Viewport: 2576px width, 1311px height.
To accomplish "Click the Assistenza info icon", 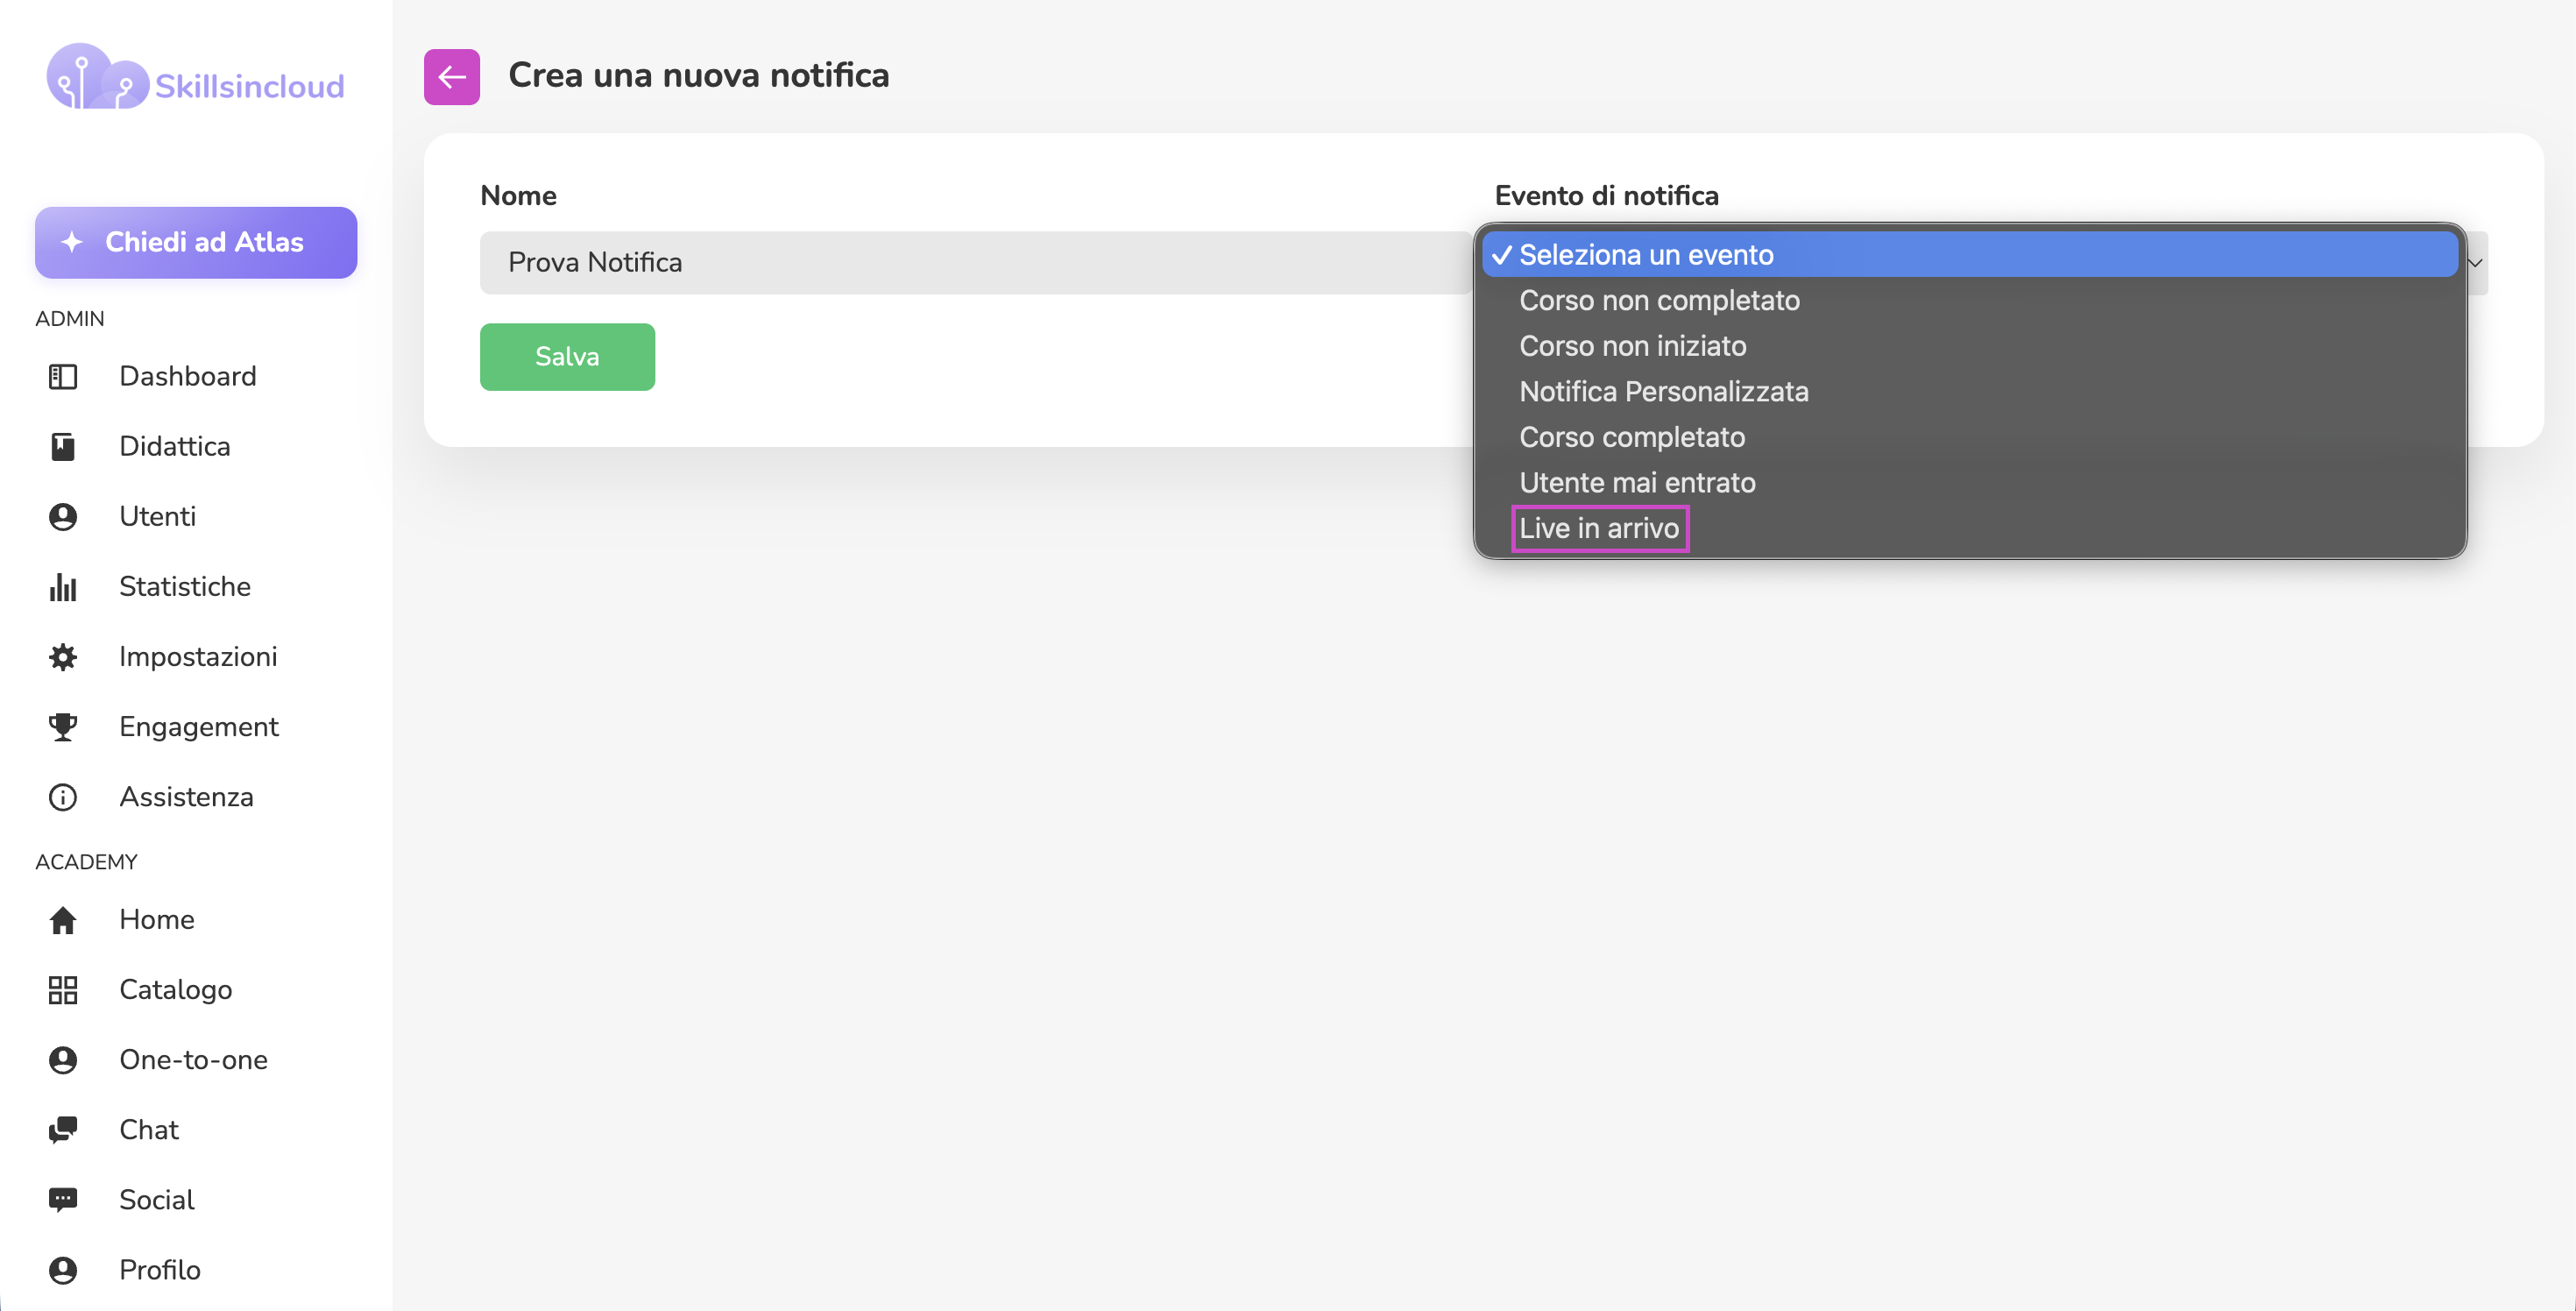I will (x=63, y=797).
